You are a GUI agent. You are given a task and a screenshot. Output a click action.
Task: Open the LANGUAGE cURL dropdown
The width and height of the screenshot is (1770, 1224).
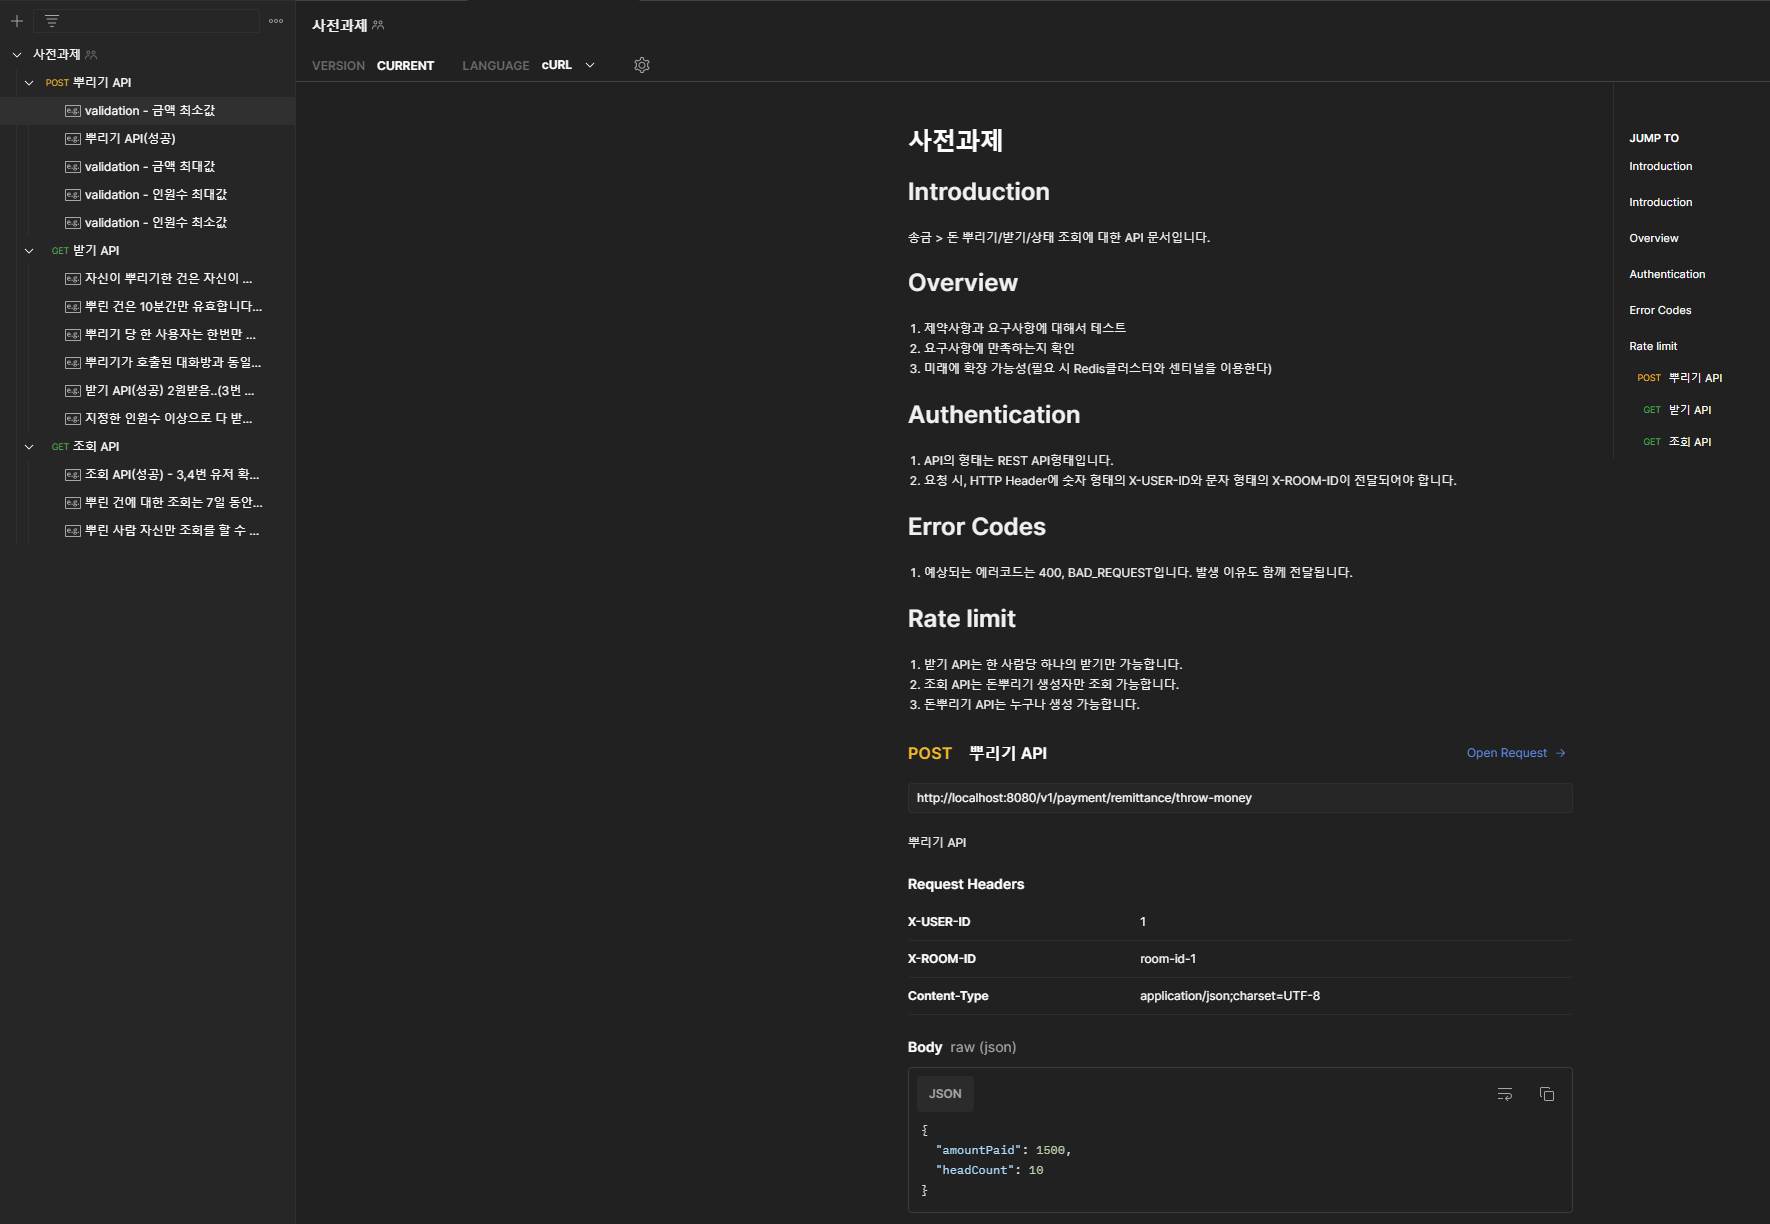click(x=566, y=65)
